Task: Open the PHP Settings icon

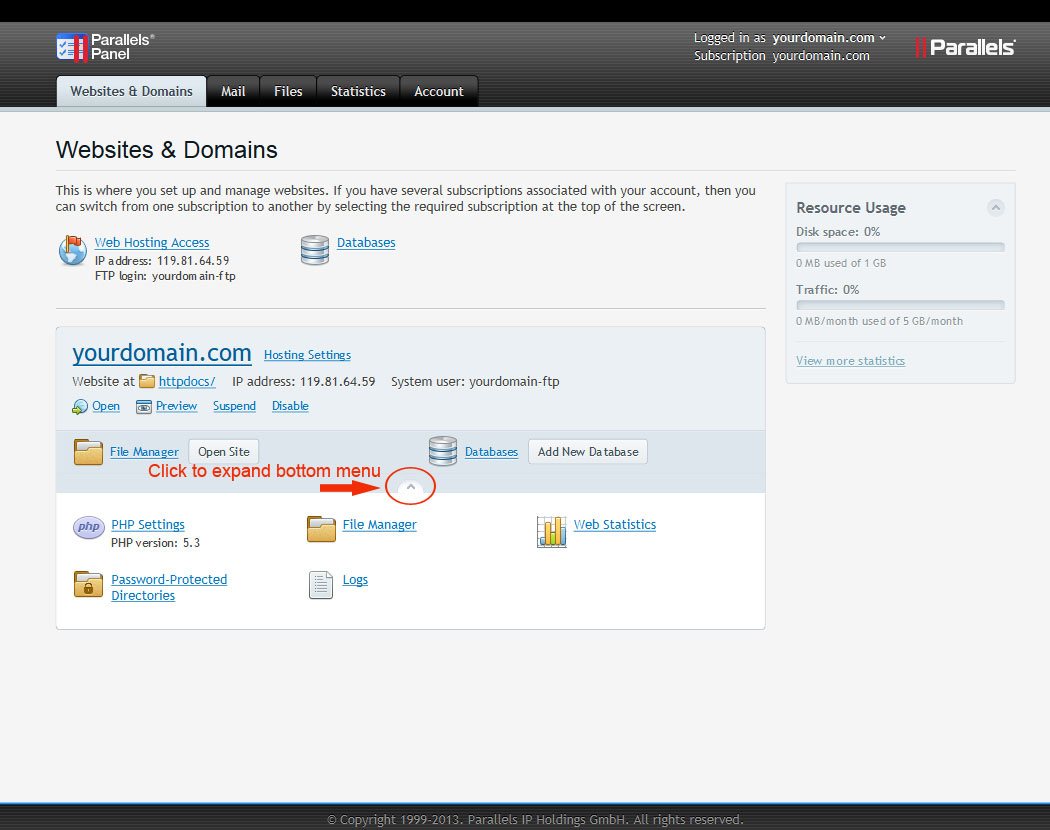Action: click(x=89, y=528)
